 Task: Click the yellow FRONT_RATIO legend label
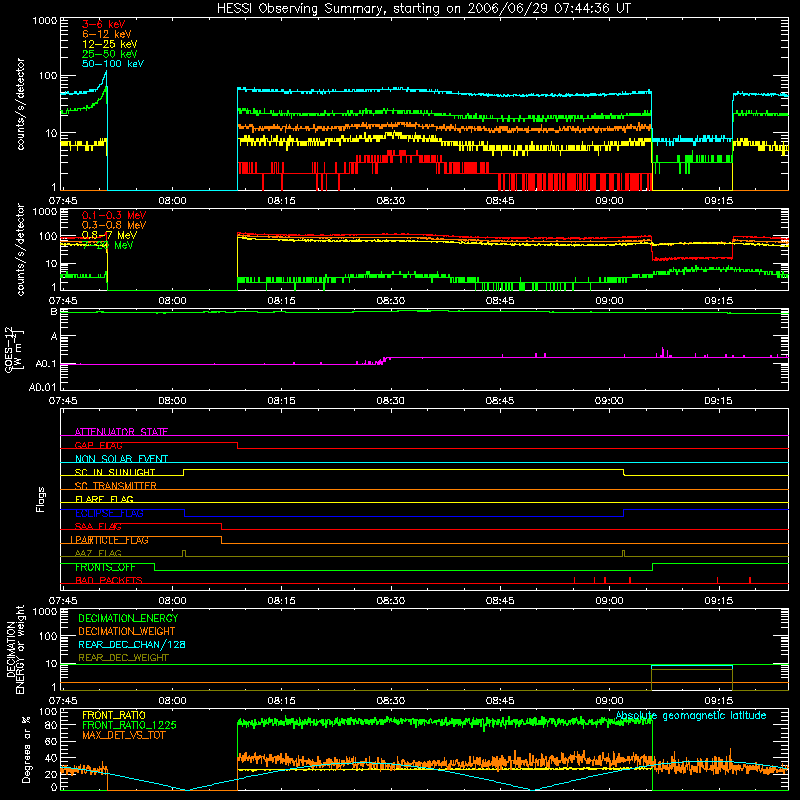pyautogui.click(x=114, y=715)
